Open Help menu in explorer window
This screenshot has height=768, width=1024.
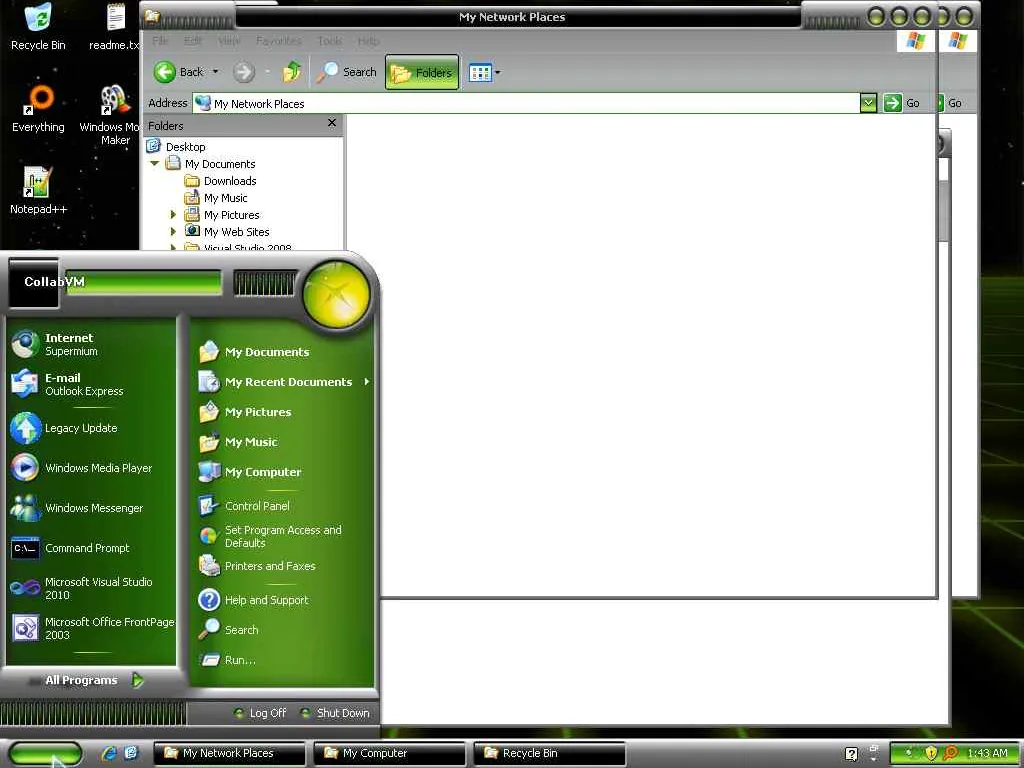[368, 40]
